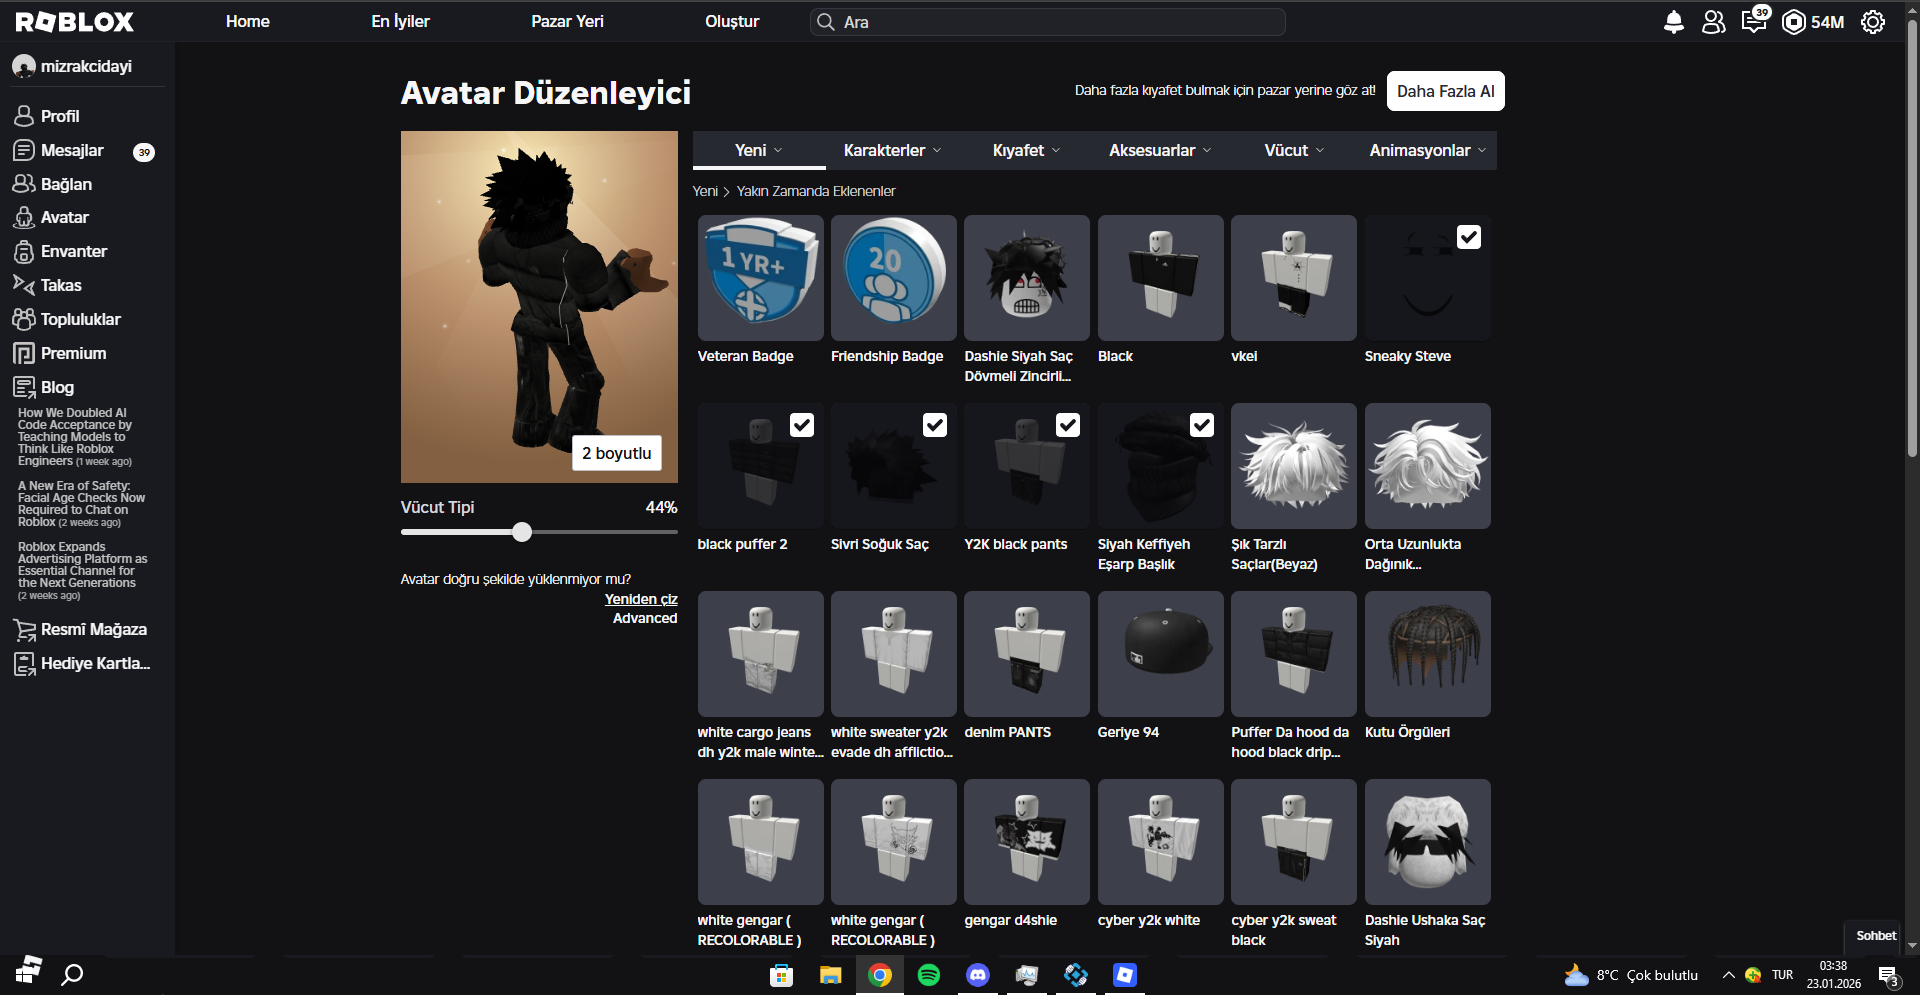Expand the Kıyafet dropdown
Viewport: 1920px width, 995px height.
click(1026, 150)
